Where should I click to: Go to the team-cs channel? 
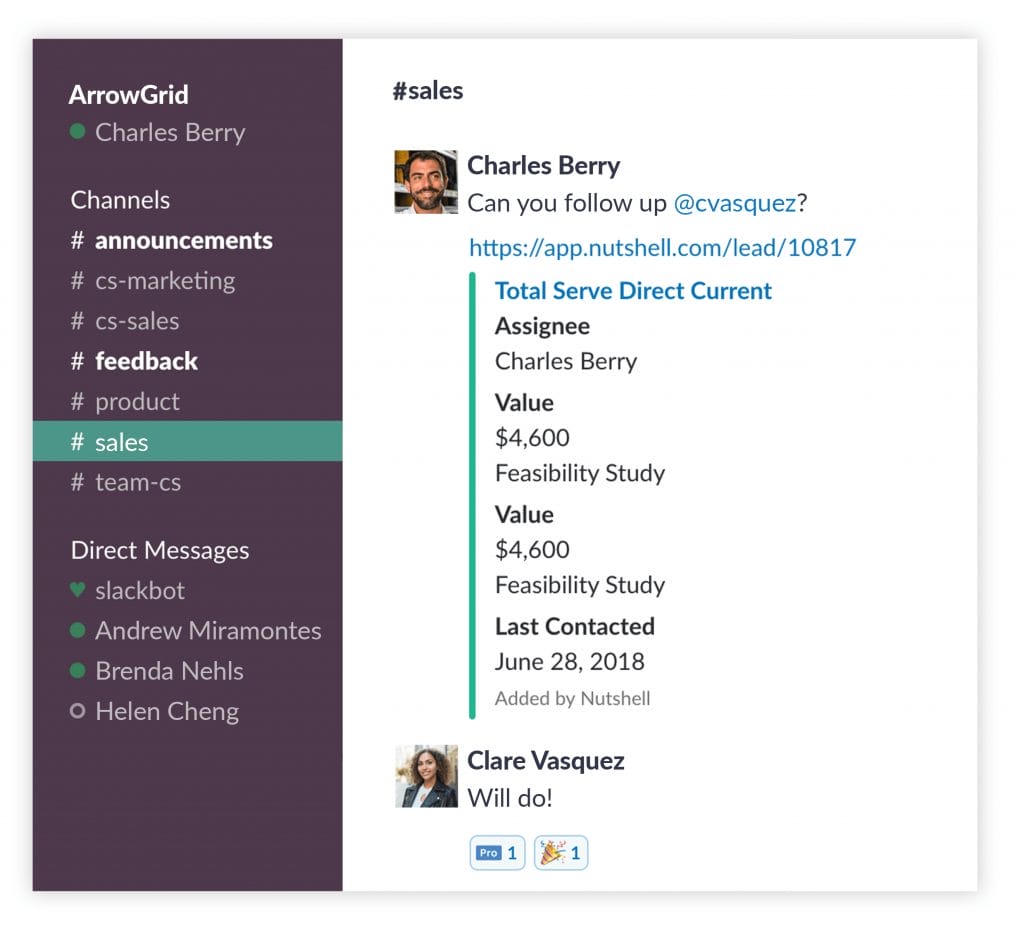[x=138, y=482]
